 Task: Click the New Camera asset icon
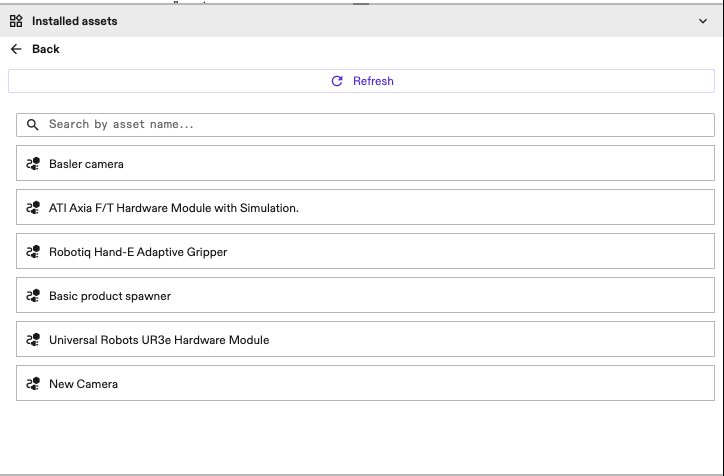pos(33,384)
